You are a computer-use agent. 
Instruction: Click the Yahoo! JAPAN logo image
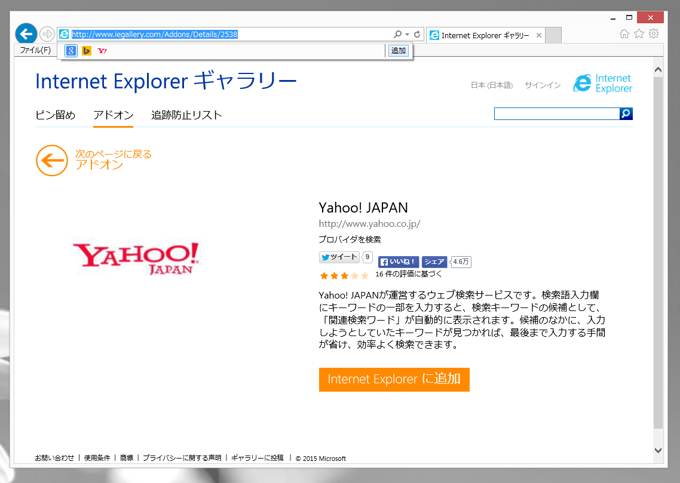(x=136, y=258)
